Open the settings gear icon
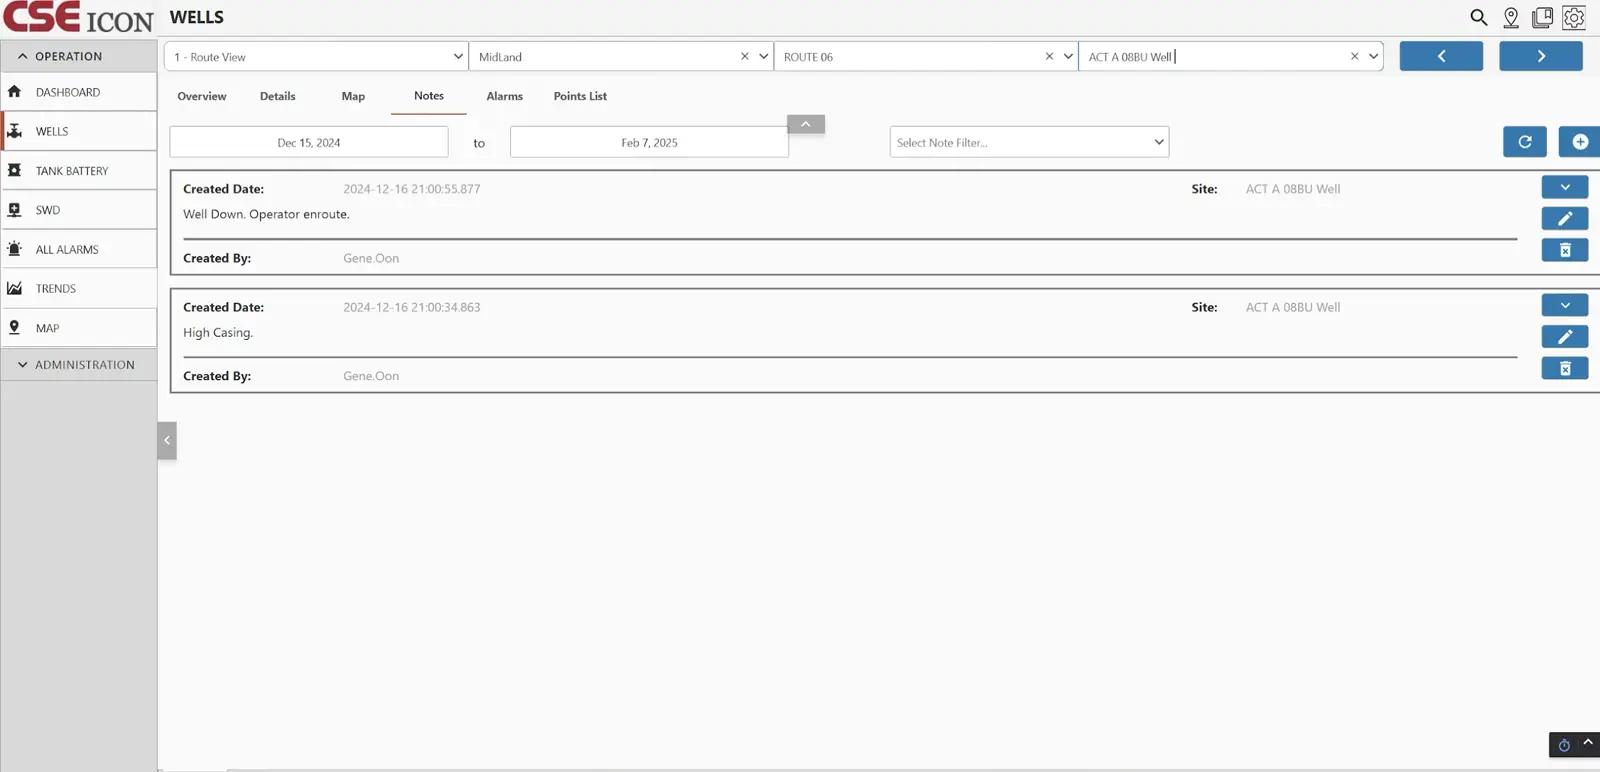 [1574, 17]
